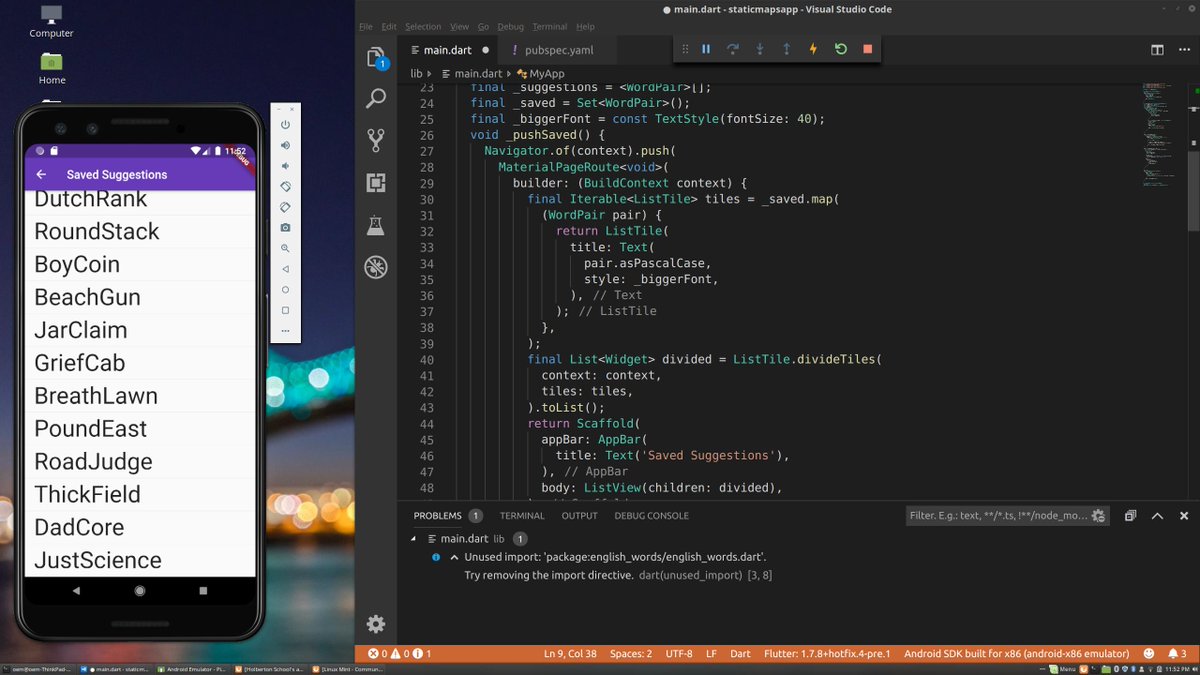The width and height of the screenshot is (1200, 675).
Task: Tap the phone's Home navigation button
Action: [140, 591]
